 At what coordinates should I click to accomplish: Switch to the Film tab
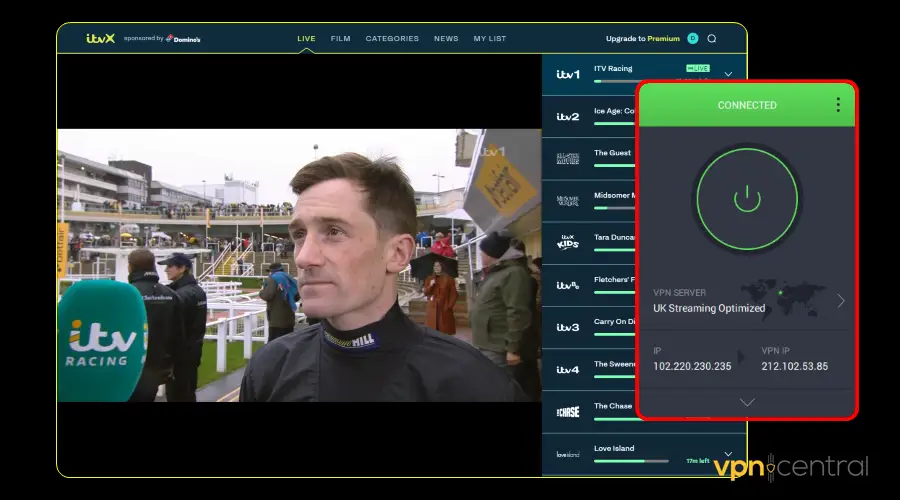click(340, 39)
